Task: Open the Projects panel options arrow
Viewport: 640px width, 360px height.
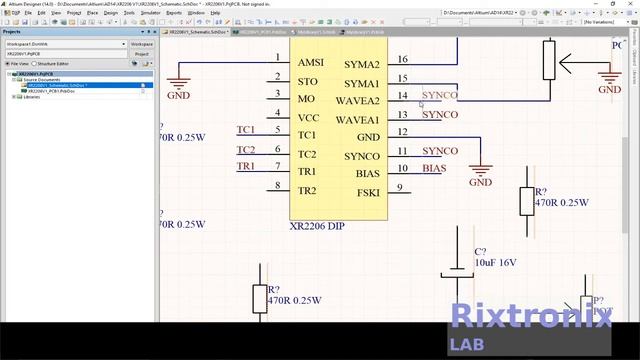Action: (142, 32)
